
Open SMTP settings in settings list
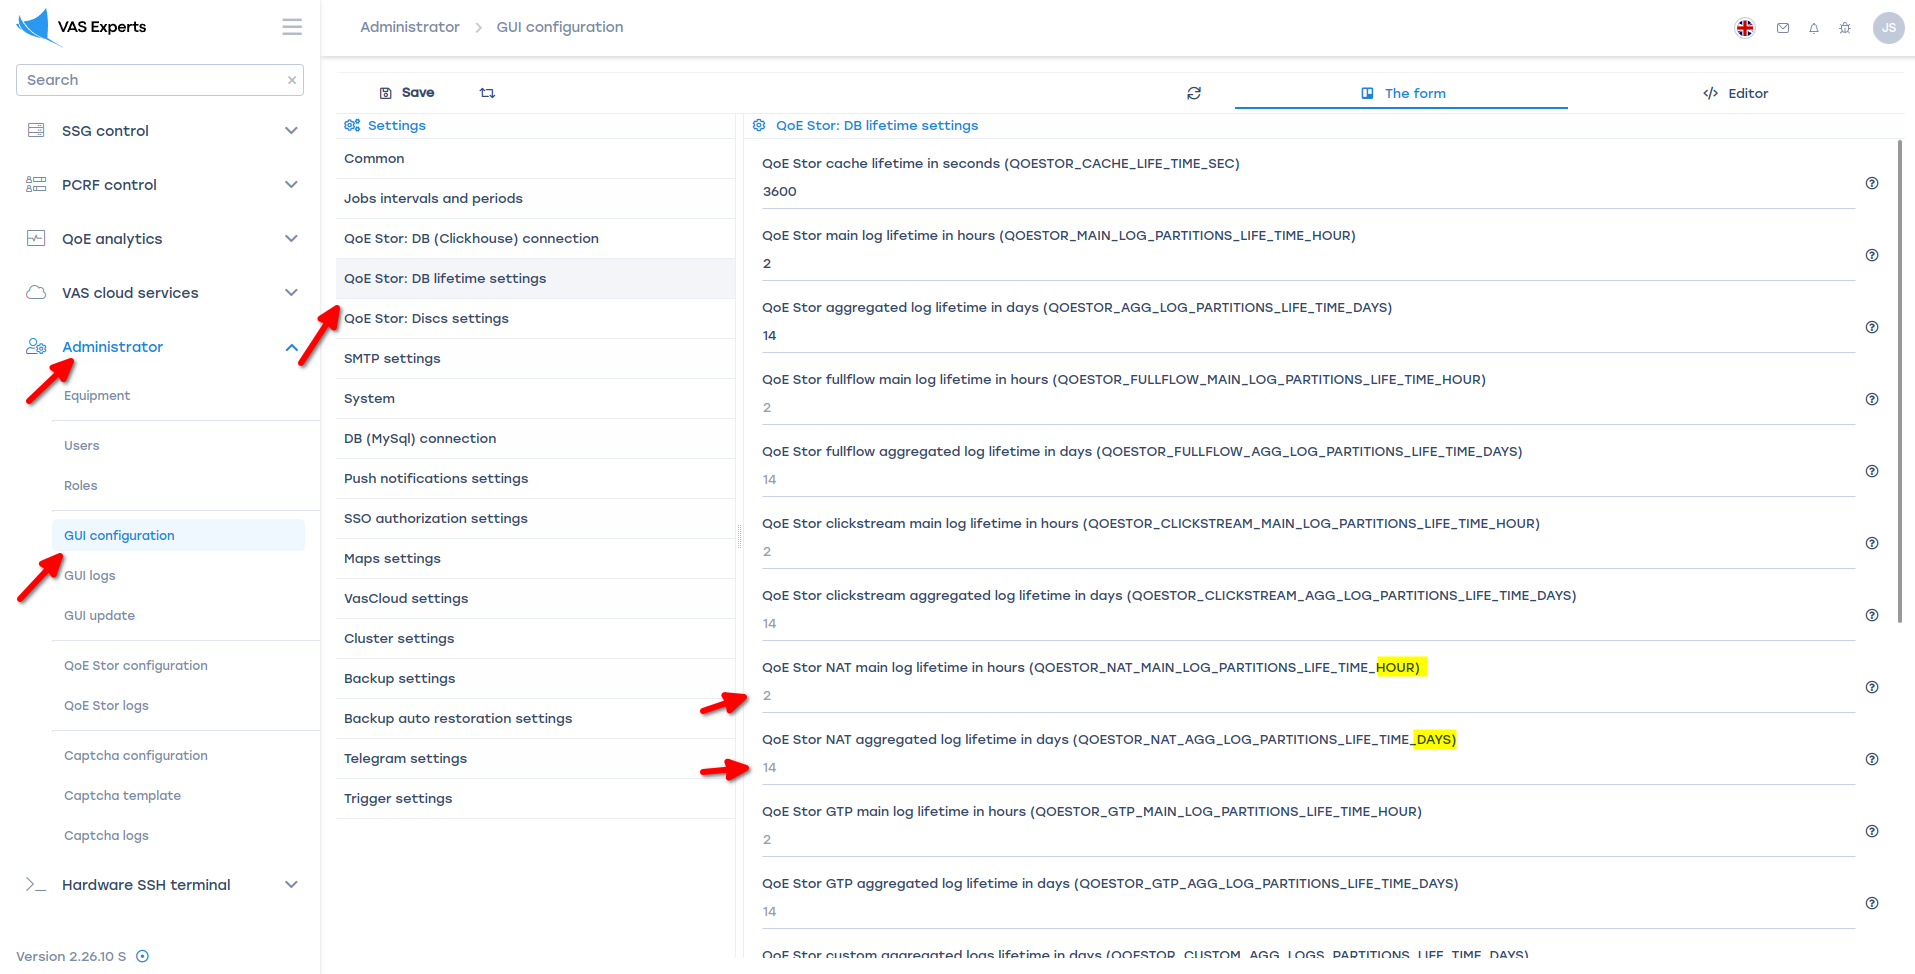click(x=392, y=359)
